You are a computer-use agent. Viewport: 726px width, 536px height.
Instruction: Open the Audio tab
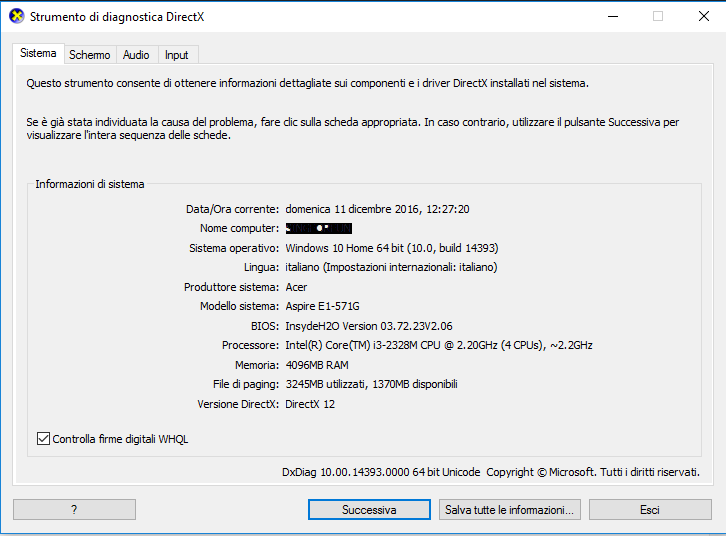(136, 55)
